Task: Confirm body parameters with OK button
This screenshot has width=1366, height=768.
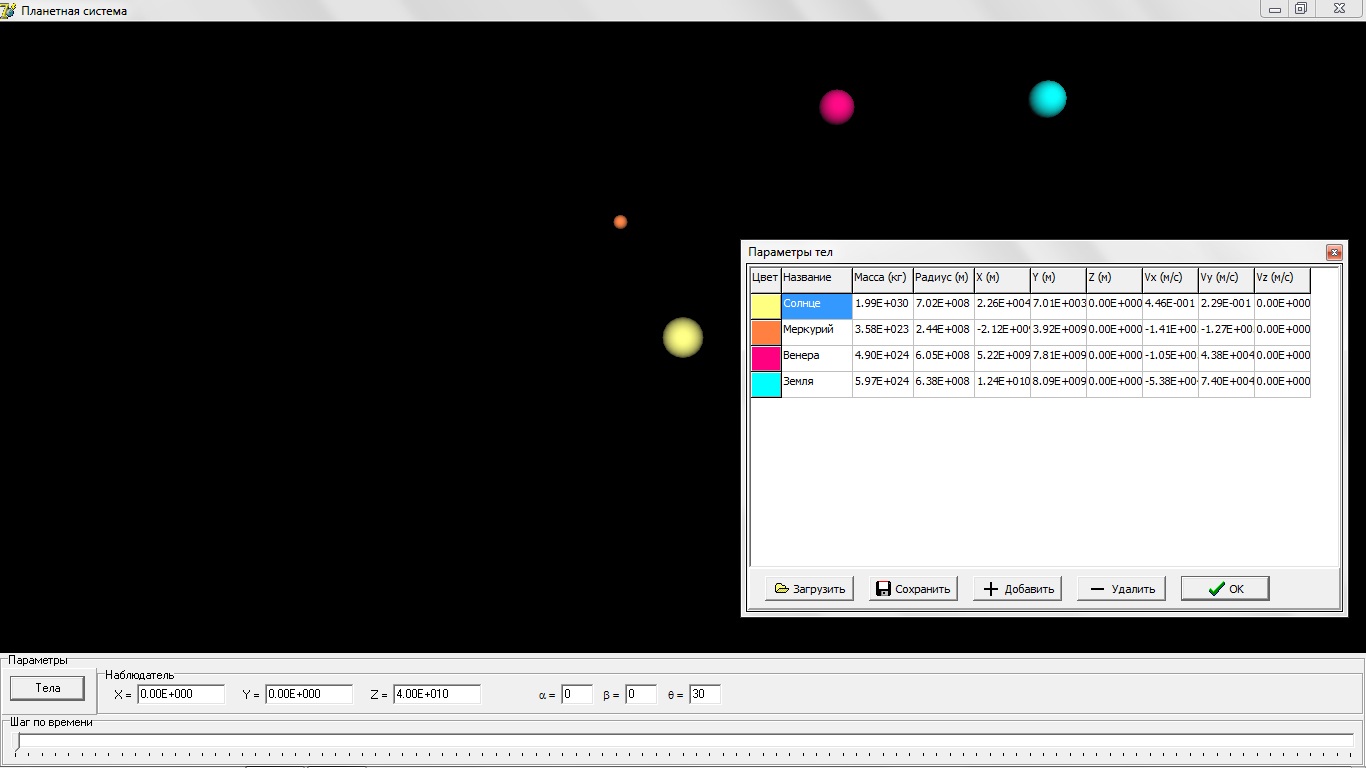Action: [1225, 589]
